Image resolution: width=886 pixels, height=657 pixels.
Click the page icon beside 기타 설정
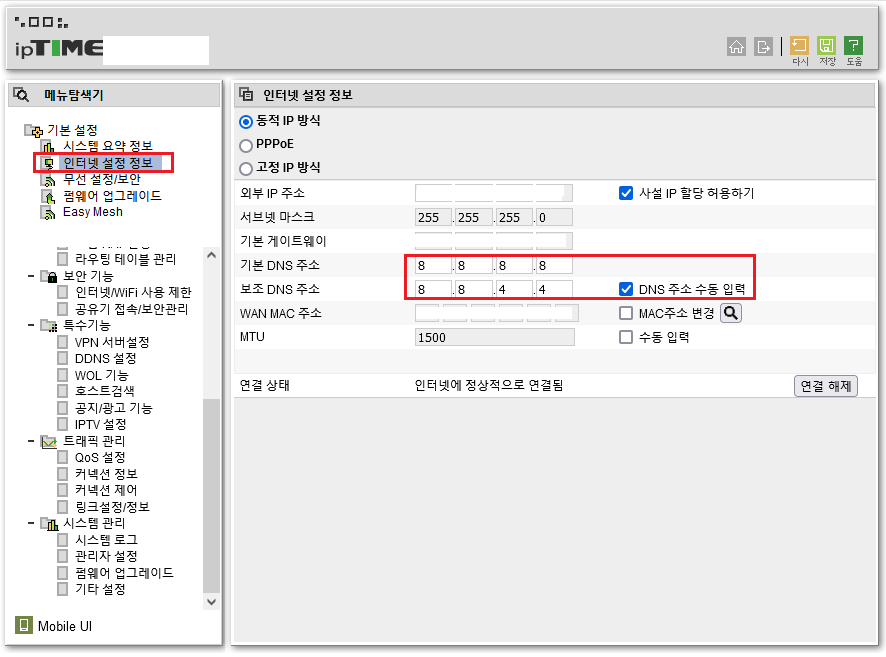coord(63,589)
